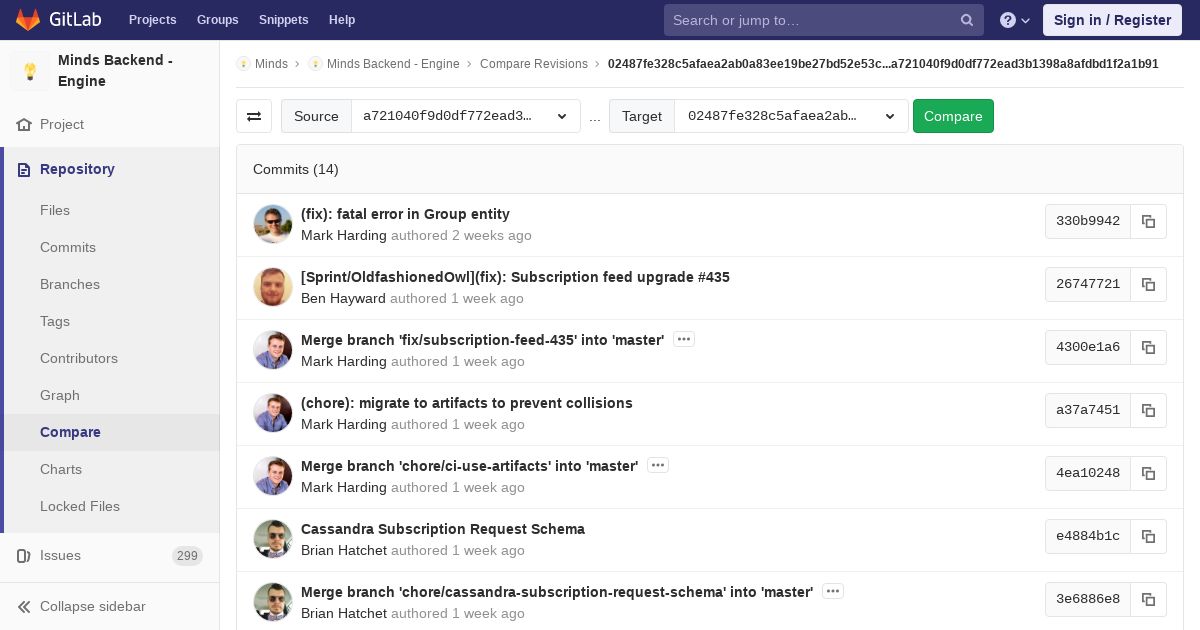Go to Files in the repository sidebar
The image size is (1200, 630).
55,210
